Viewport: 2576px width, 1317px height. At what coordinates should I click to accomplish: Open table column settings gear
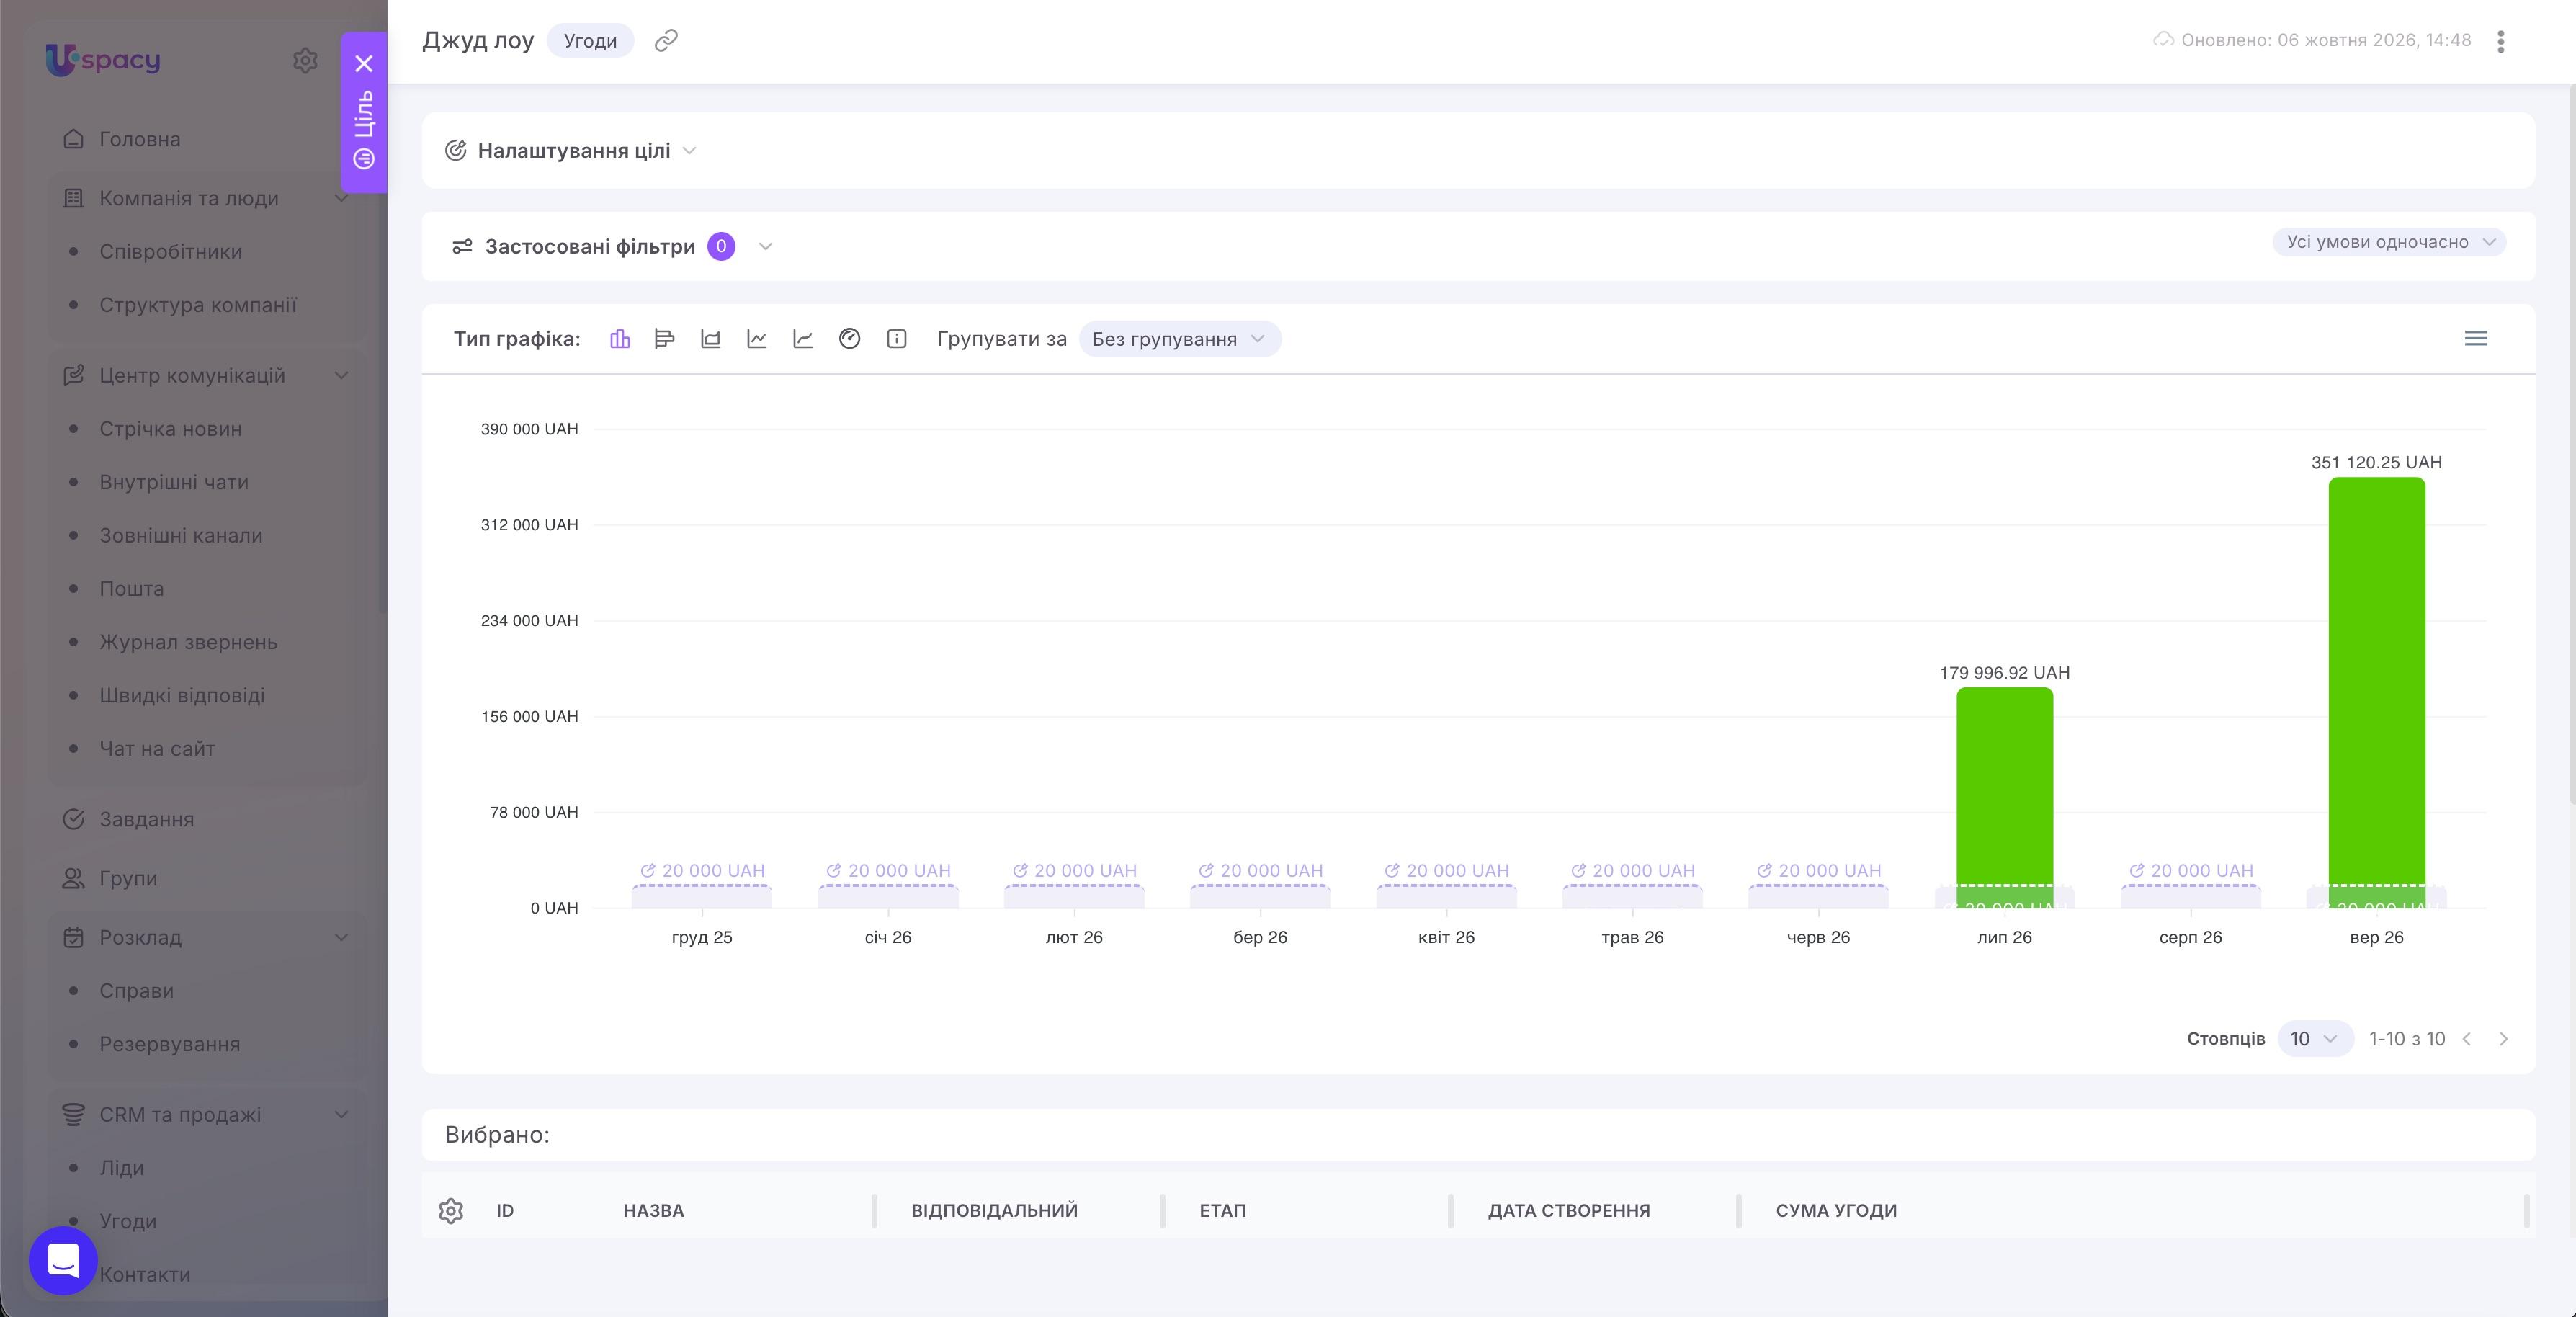[451, 1210]
